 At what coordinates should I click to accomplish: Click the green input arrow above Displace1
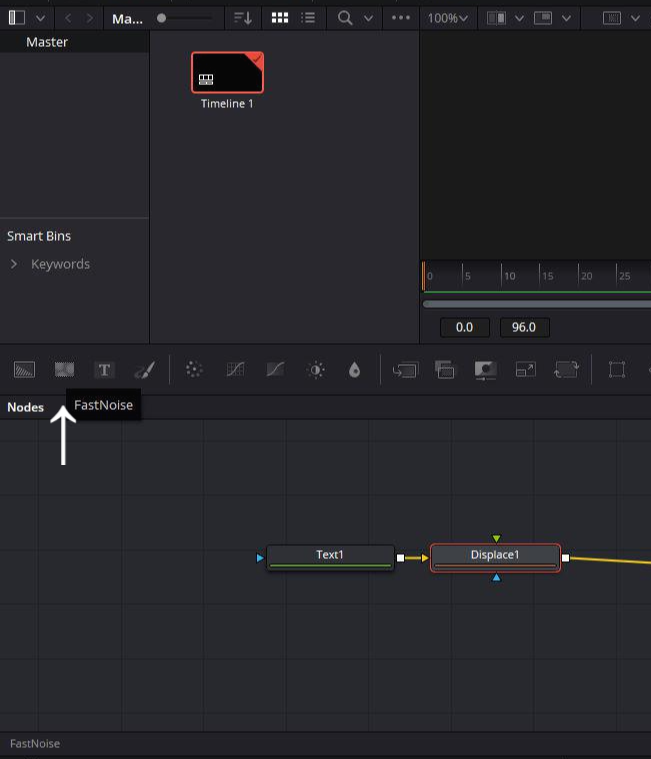[496, 538]
